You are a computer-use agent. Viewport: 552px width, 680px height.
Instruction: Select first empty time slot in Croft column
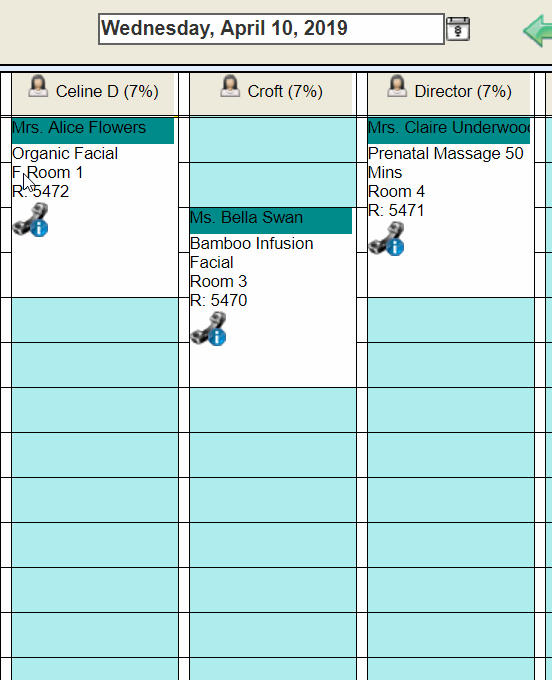click(273, 140)
